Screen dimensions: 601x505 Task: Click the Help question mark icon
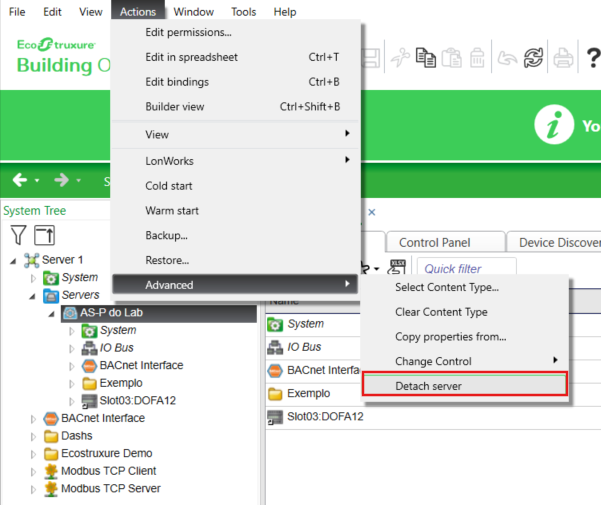pos(593,58)
